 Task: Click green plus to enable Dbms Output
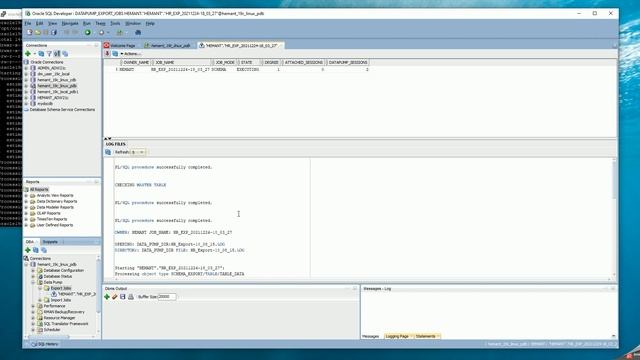107,297
